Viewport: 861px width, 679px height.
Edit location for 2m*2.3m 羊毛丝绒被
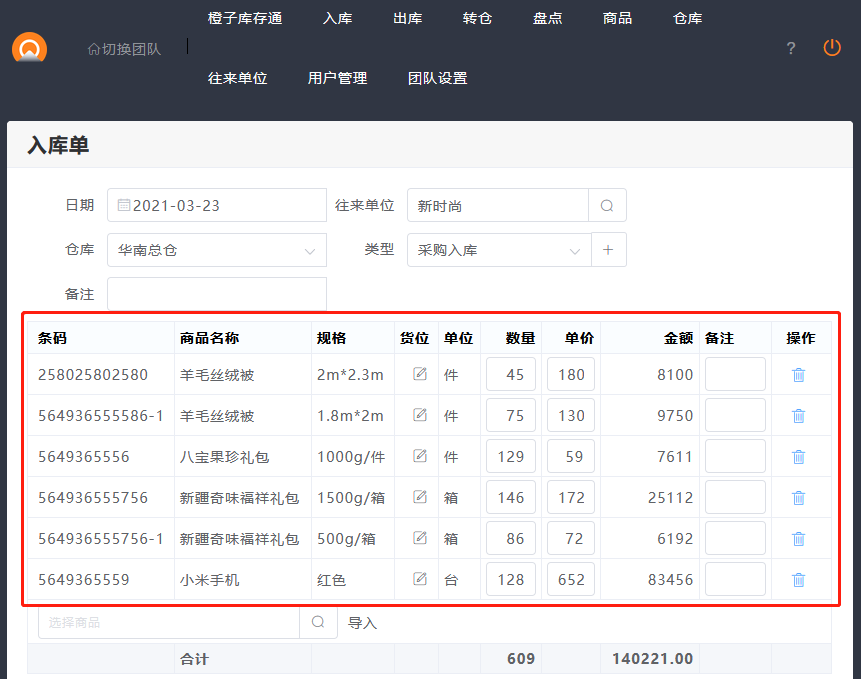420,374
